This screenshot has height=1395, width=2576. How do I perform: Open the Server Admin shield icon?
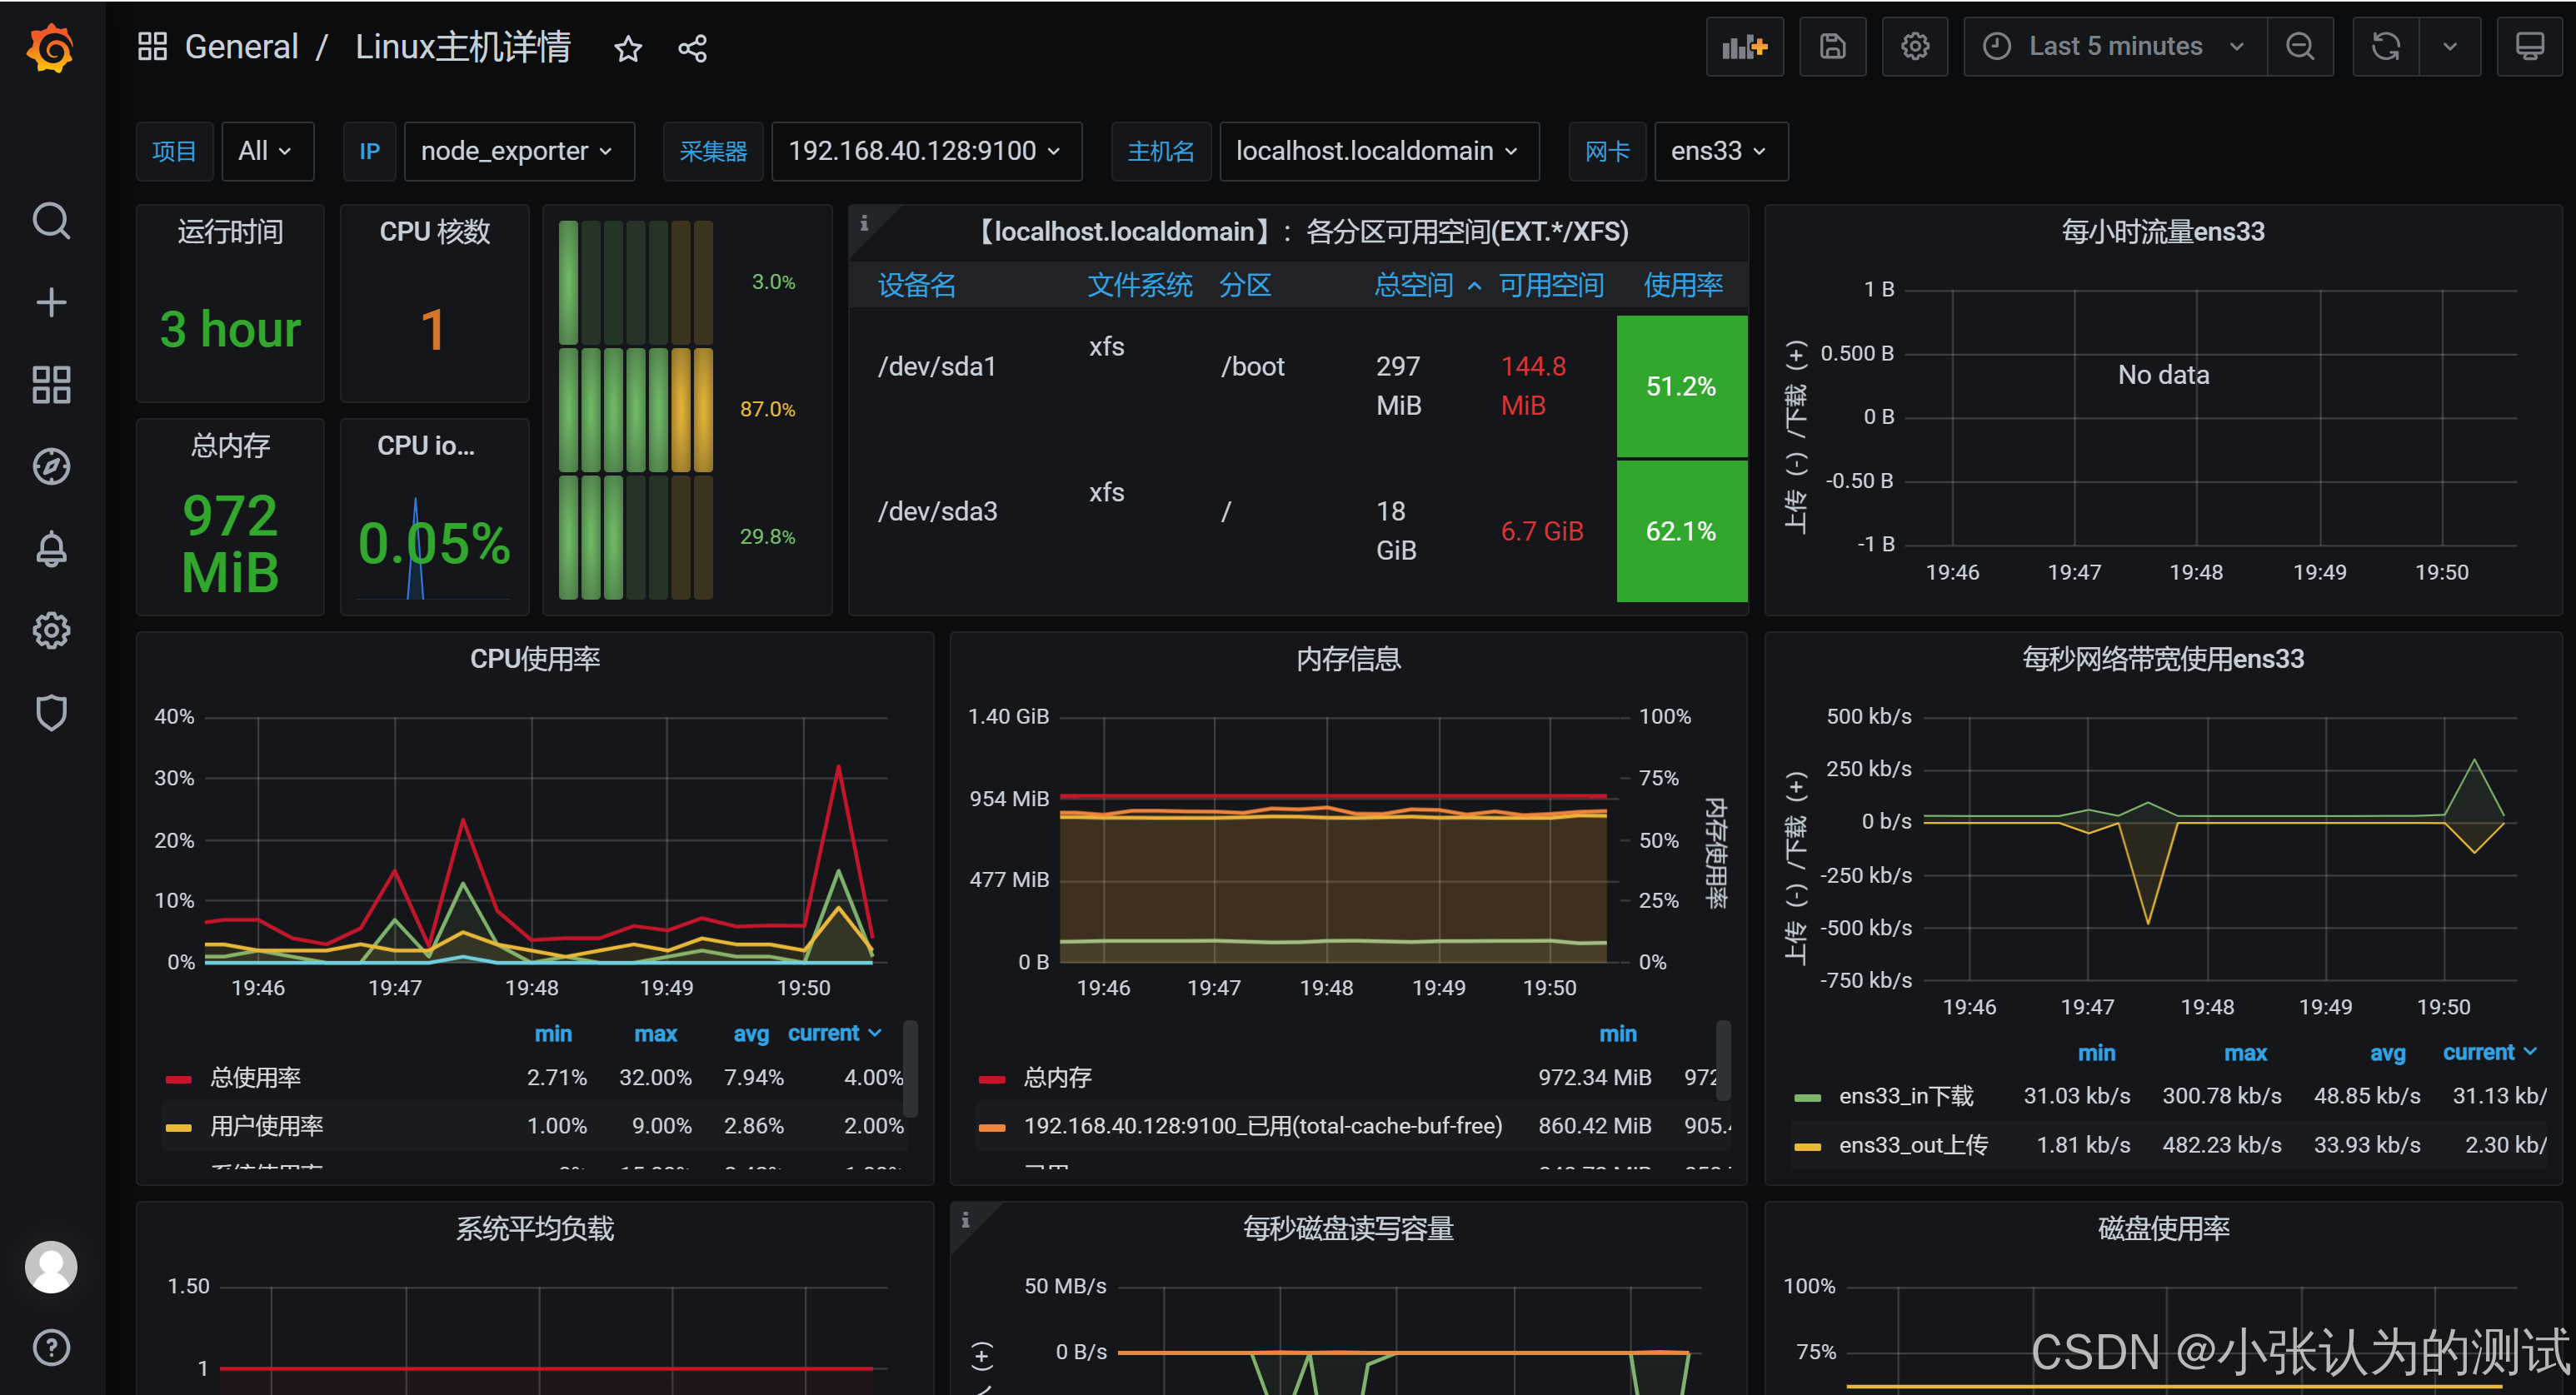(x=51, y=713)
